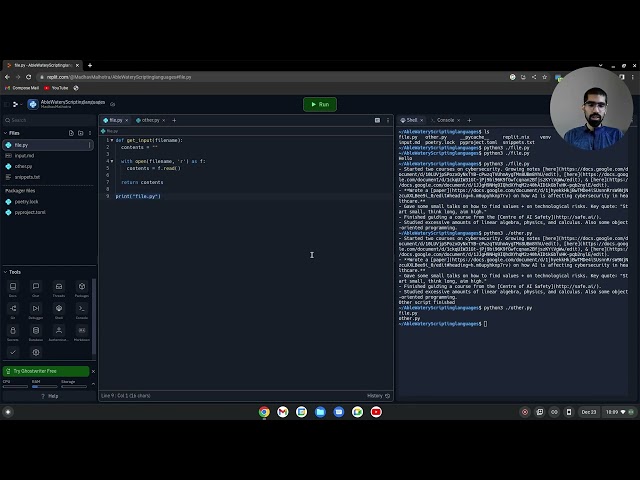Open the Docs tool
This screenshot has width=640, height=480.
pos(13,289)
